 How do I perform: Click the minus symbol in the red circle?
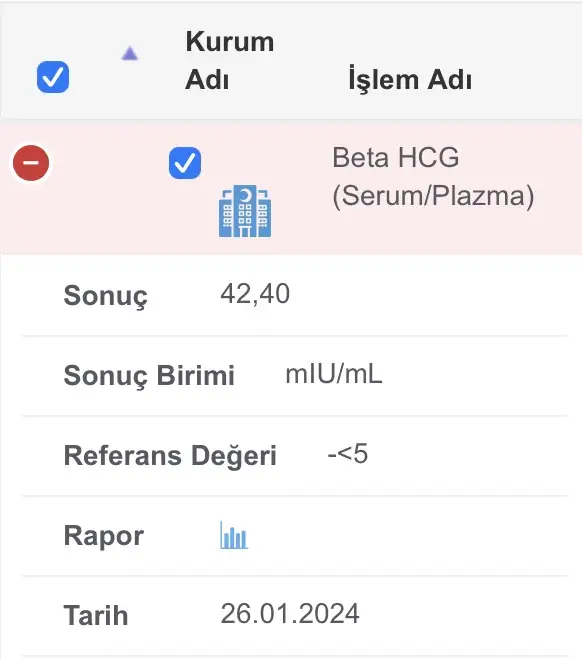click(31, 163)
